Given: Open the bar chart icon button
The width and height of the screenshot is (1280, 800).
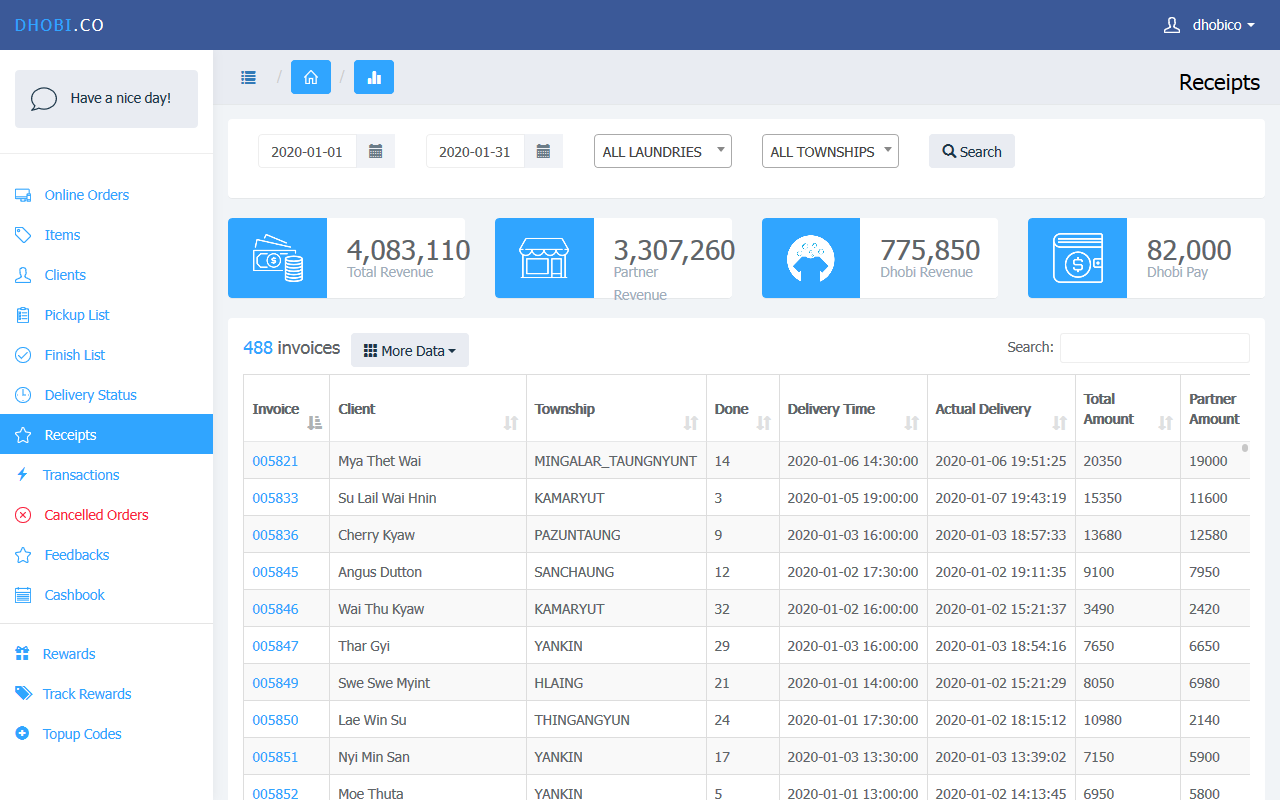Looking at the screenshot, I should (374, 77).
